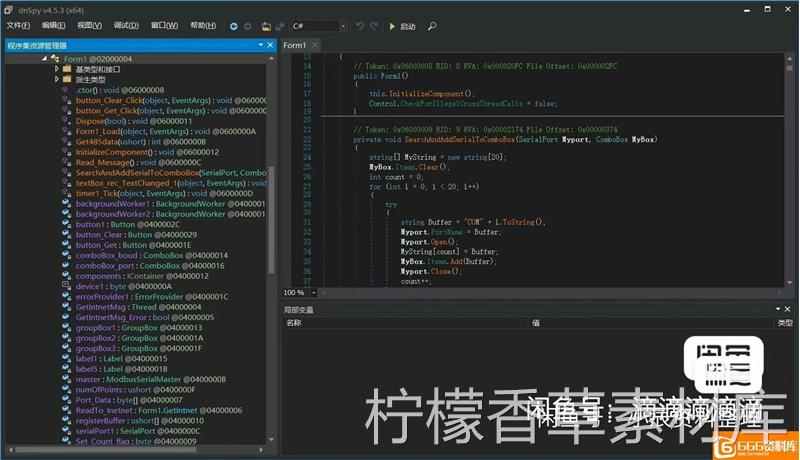Expand the 基类型和接口 folder node
800x460 pixels.
[x=57, y=69]
